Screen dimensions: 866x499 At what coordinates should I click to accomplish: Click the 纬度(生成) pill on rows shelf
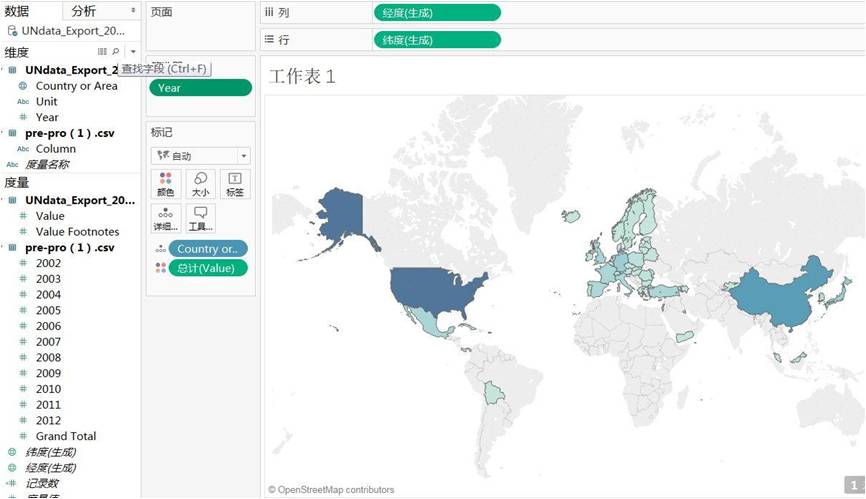coord(437,40)
